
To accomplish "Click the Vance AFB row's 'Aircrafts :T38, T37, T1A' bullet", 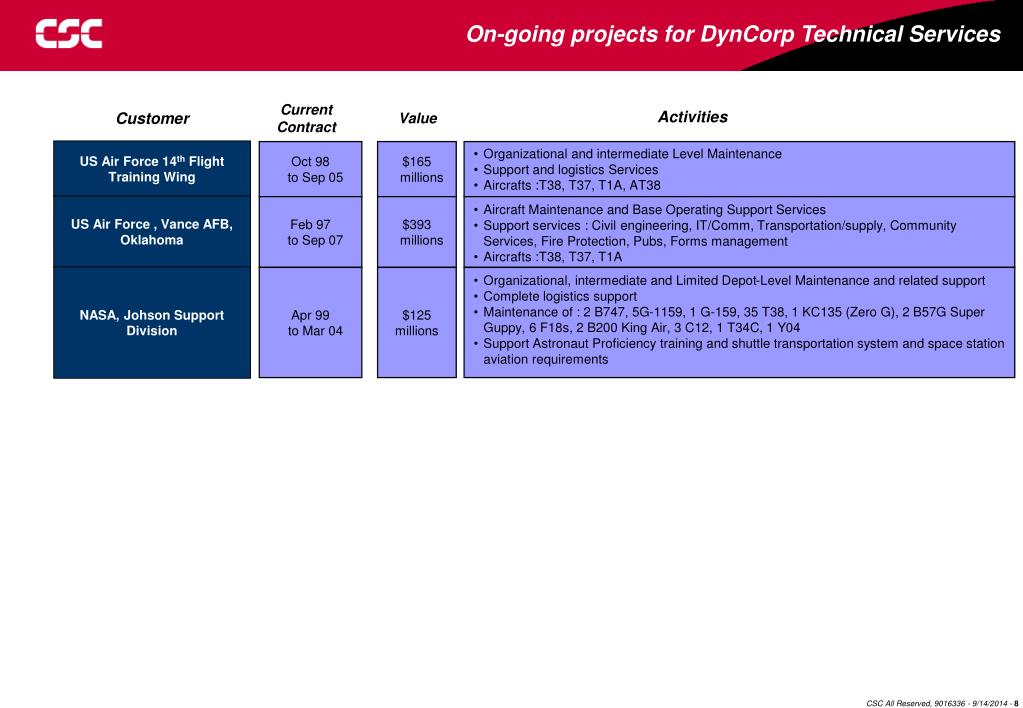I will click(x=548, y=257).
